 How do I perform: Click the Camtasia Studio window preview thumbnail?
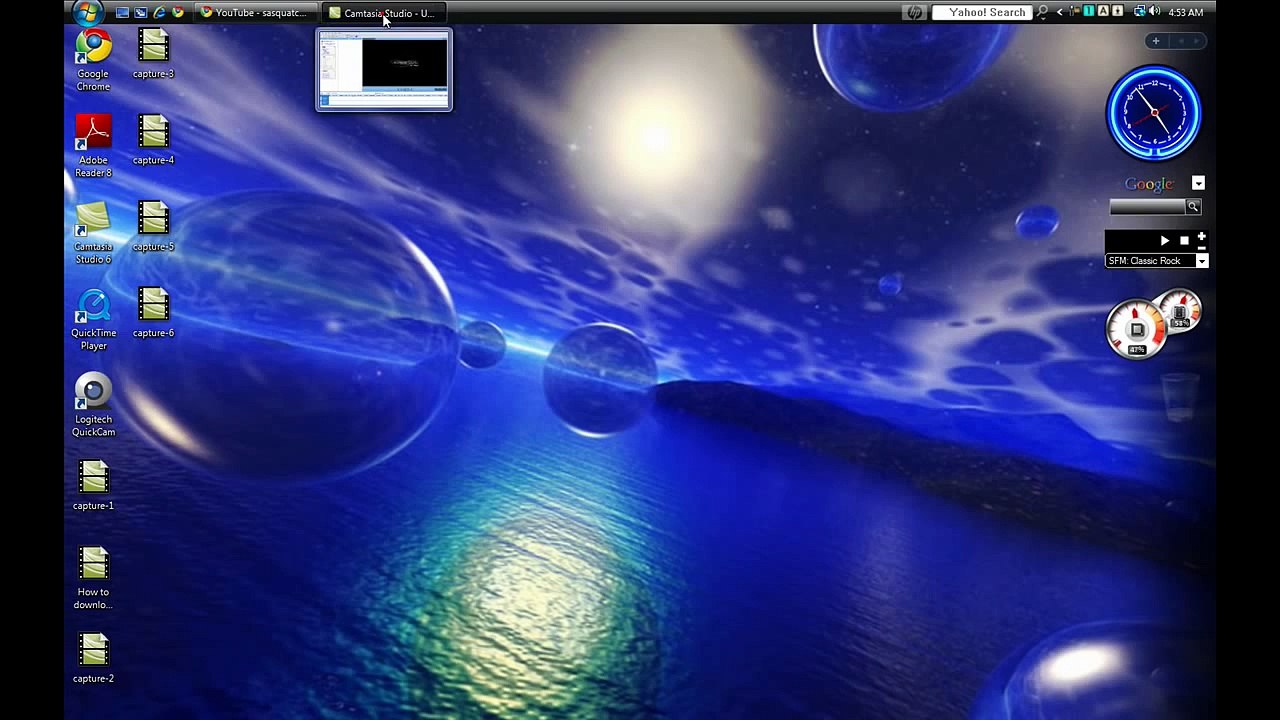[384, 70]
